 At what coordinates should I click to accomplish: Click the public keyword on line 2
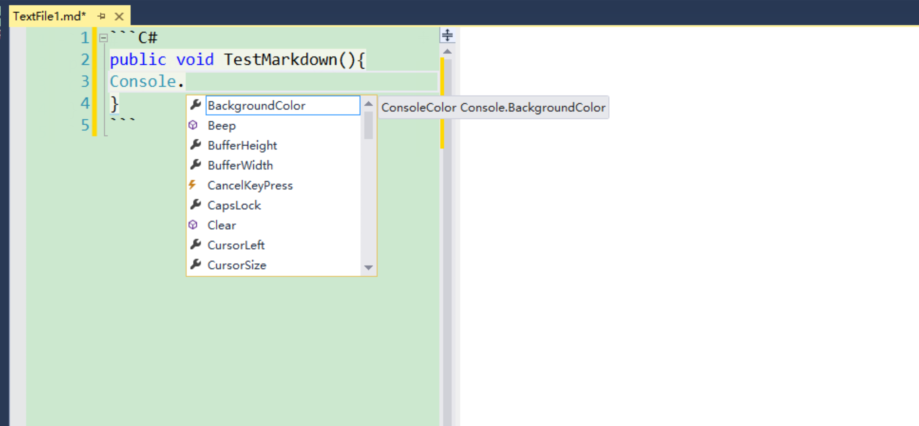coord(138,60)
